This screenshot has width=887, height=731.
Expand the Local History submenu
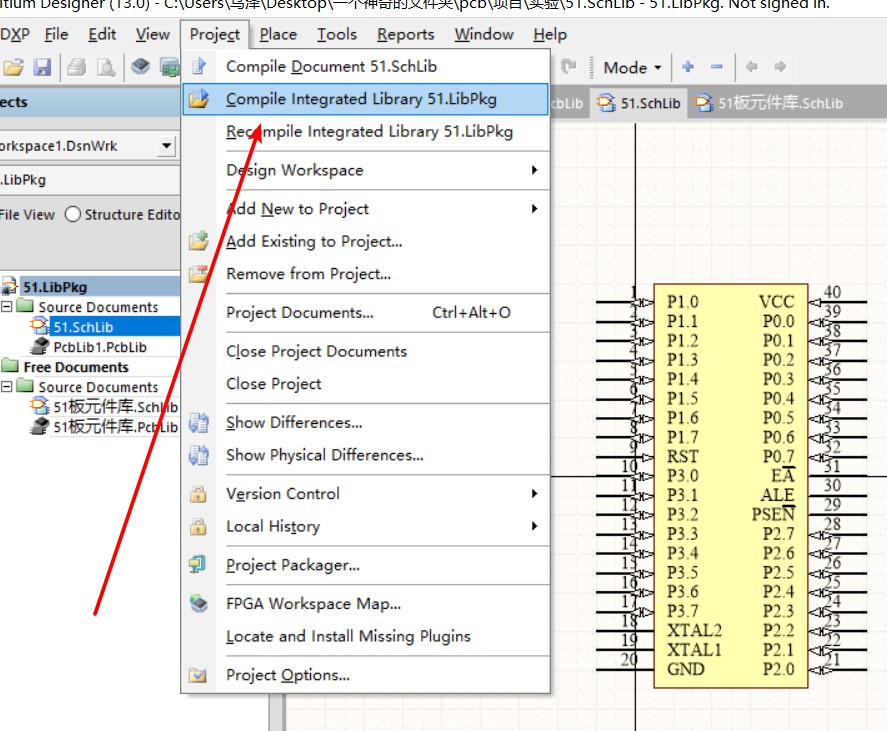[534, 526]
